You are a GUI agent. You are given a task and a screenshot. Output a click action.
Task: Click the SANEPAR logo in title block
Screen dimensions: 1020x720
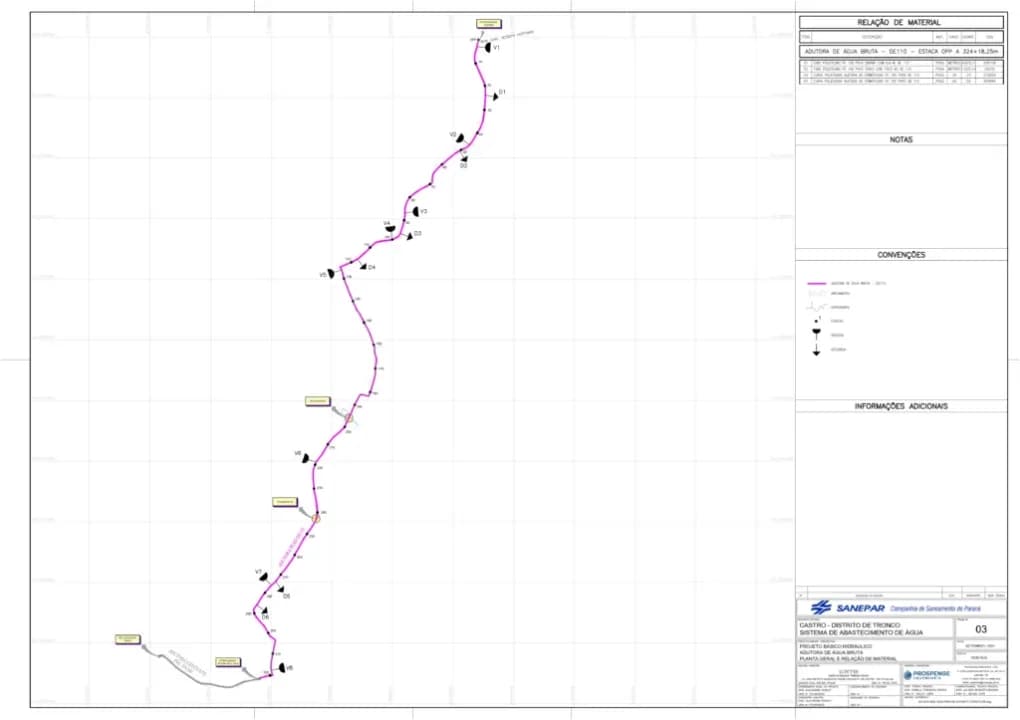point(848,607)
